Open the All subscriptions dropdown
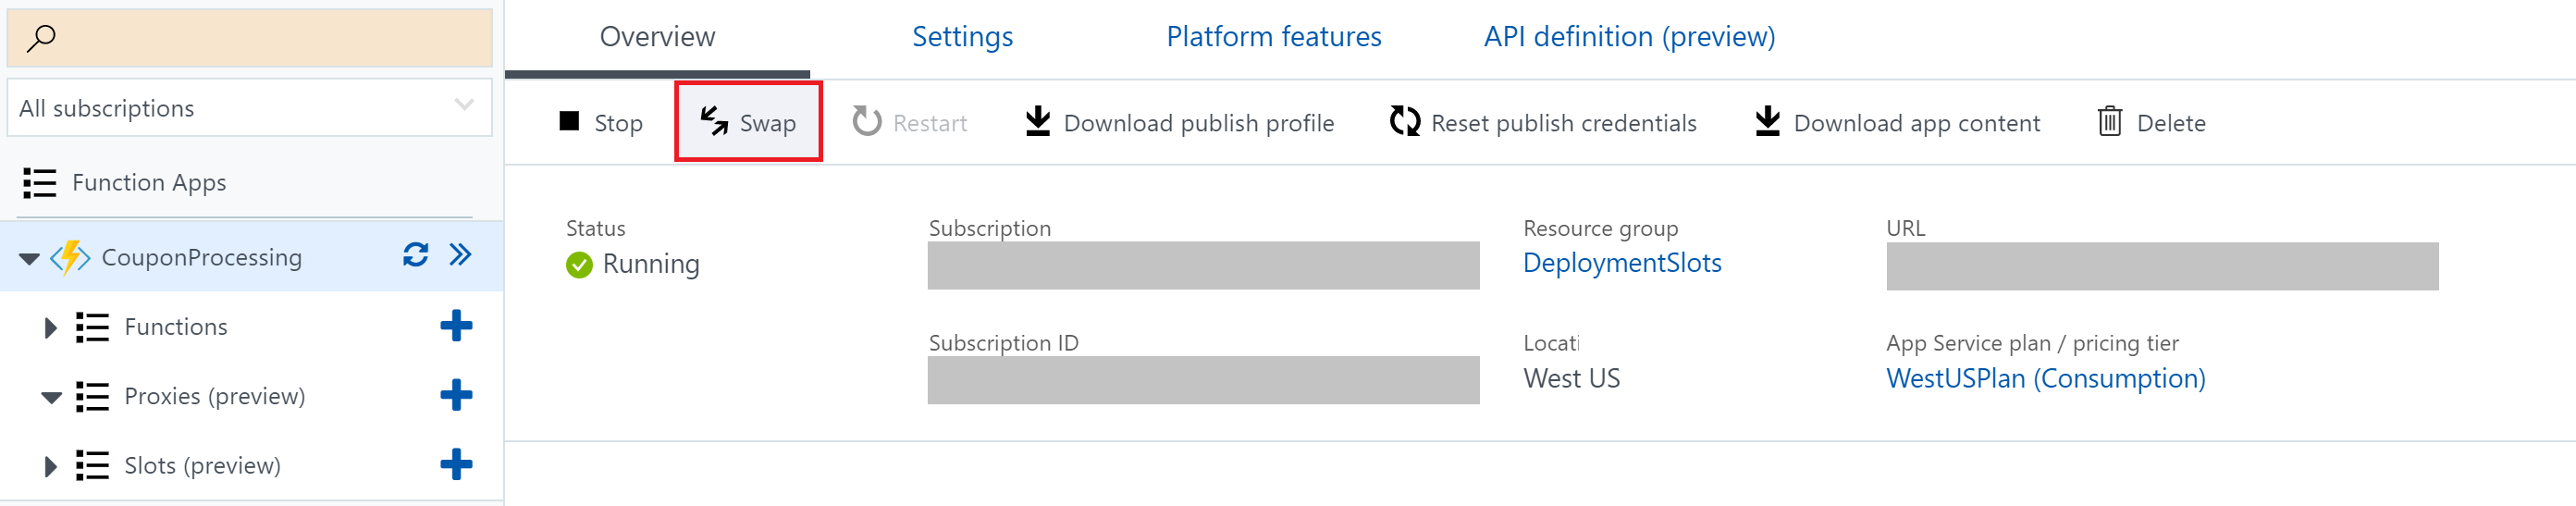Image resolution: width=2576 pixels, height=506 pixels. pos(249,108)
